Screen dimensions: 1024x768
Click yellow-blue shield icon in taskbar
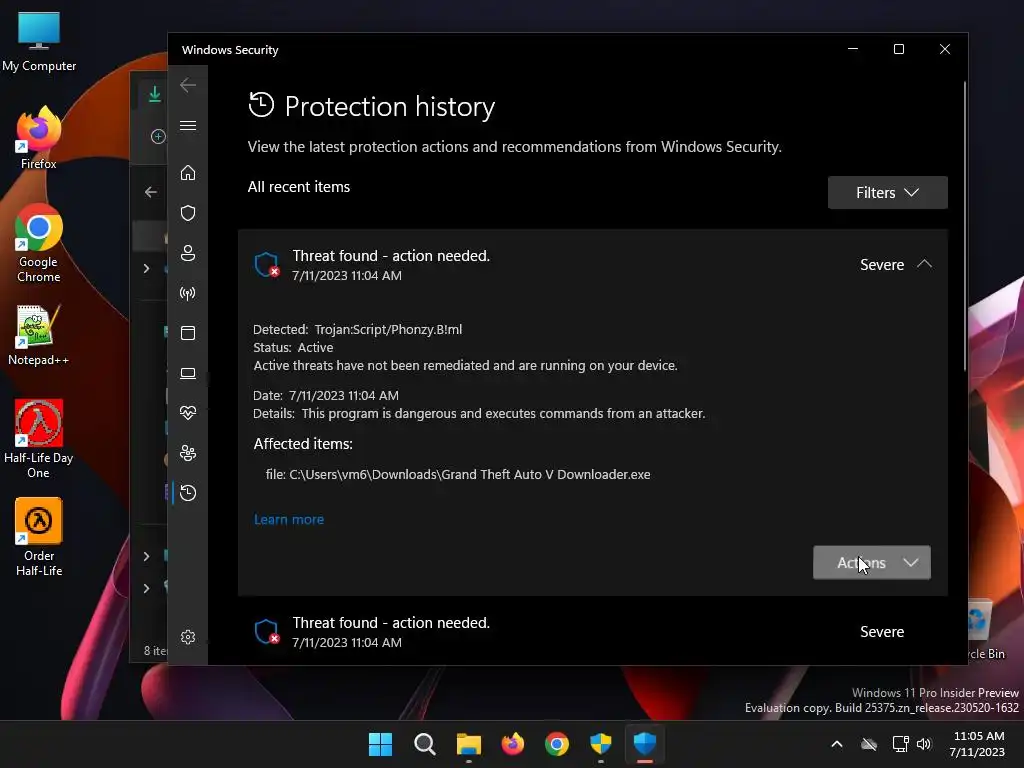(x=601, y=744)
